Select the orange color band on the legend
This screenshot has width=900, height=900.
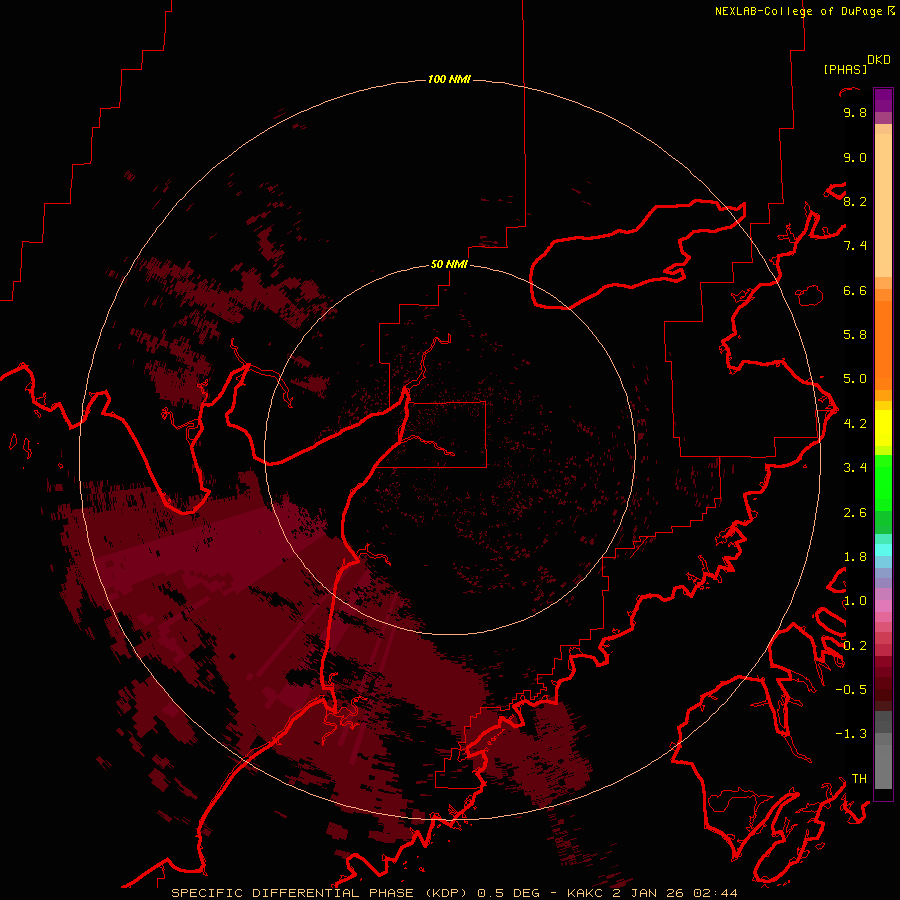click(x=883, y=345)
